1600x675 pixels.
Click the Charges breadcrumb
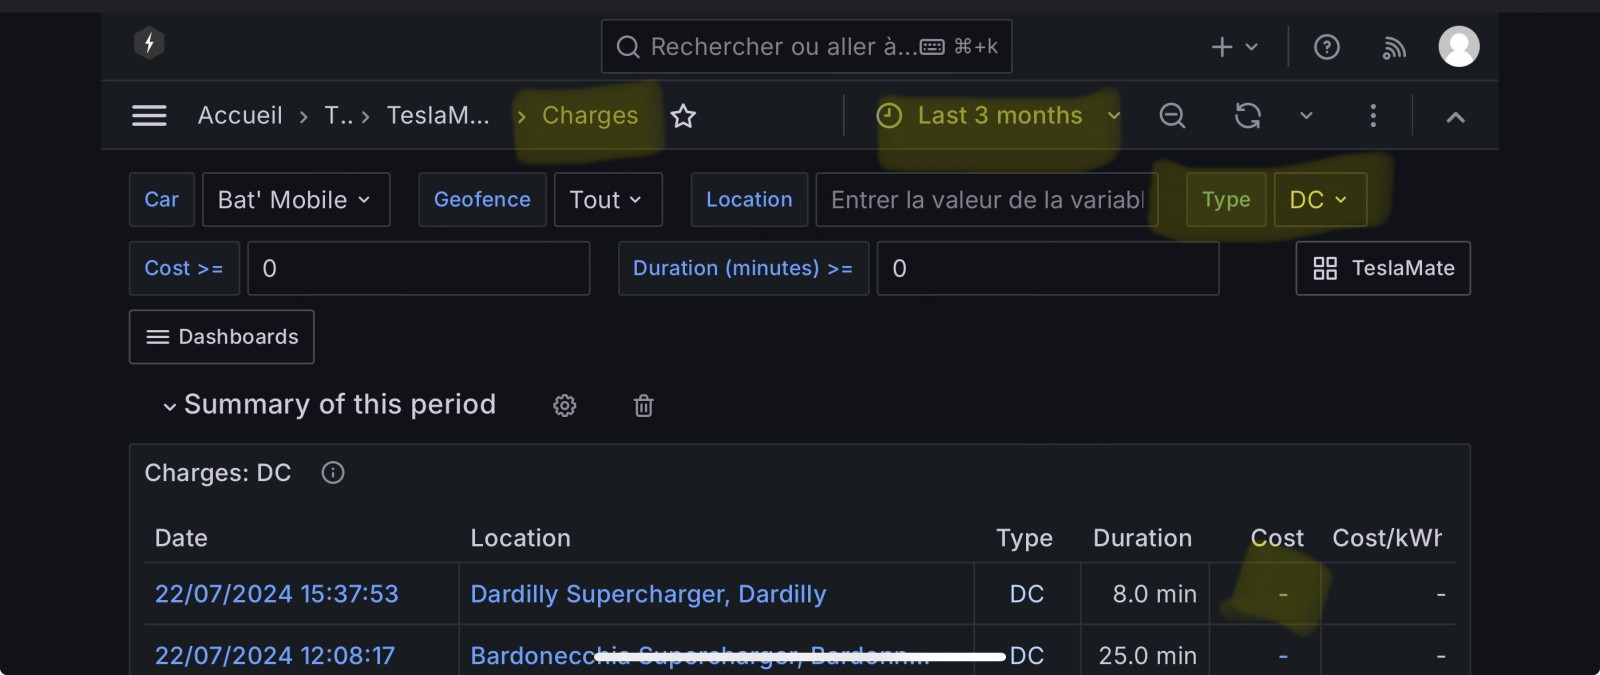click(x=590, y=116)
